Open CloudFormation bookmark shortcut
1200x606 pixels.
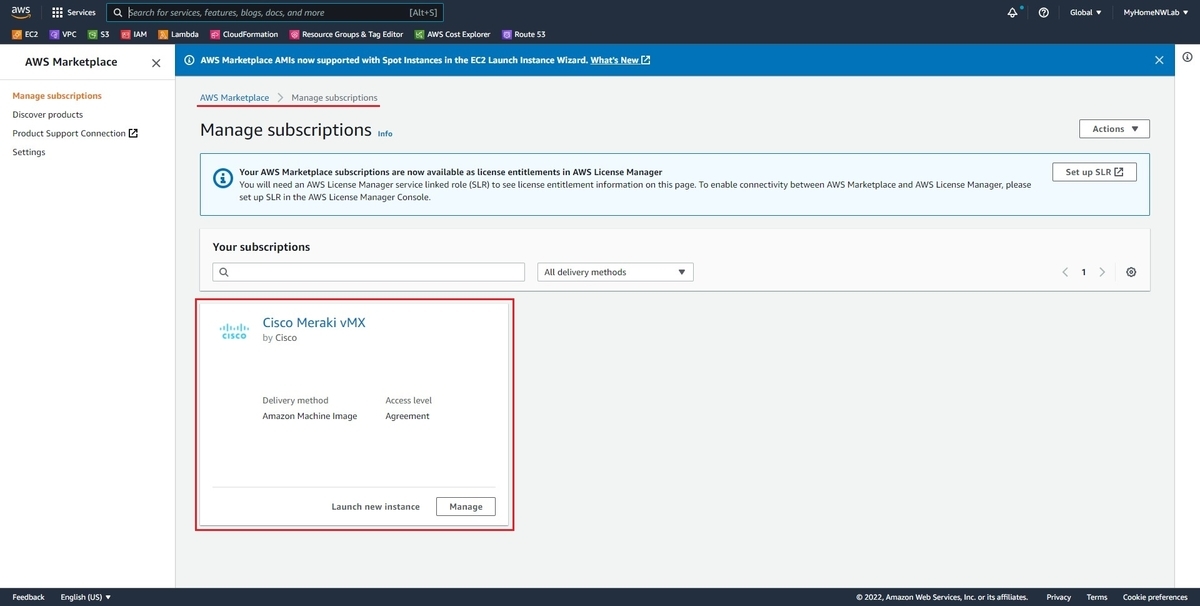(245, 34)
